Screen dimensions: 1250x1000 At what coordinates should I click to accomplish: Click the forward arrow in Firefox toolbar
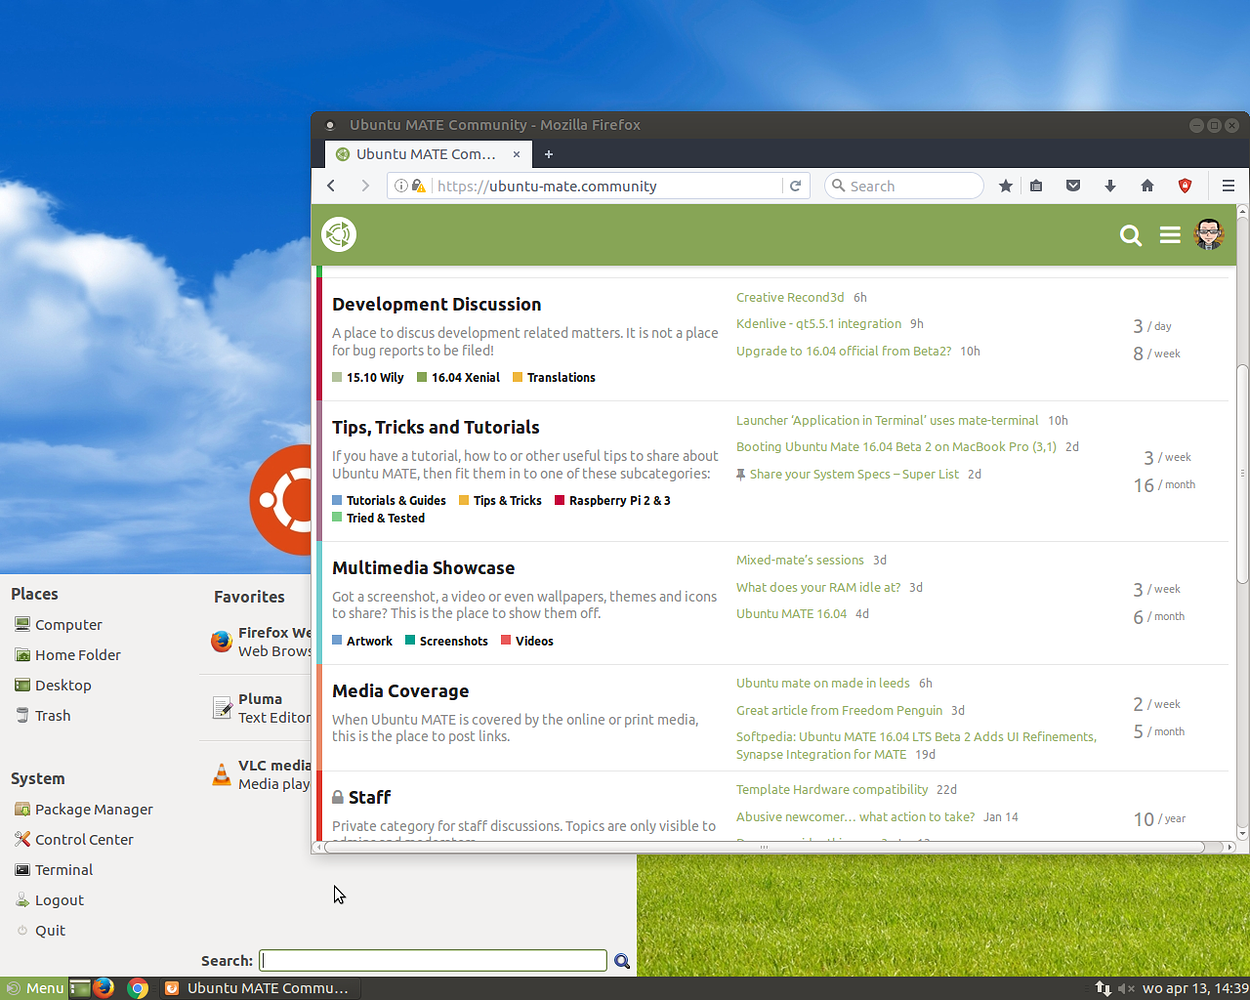365,186
